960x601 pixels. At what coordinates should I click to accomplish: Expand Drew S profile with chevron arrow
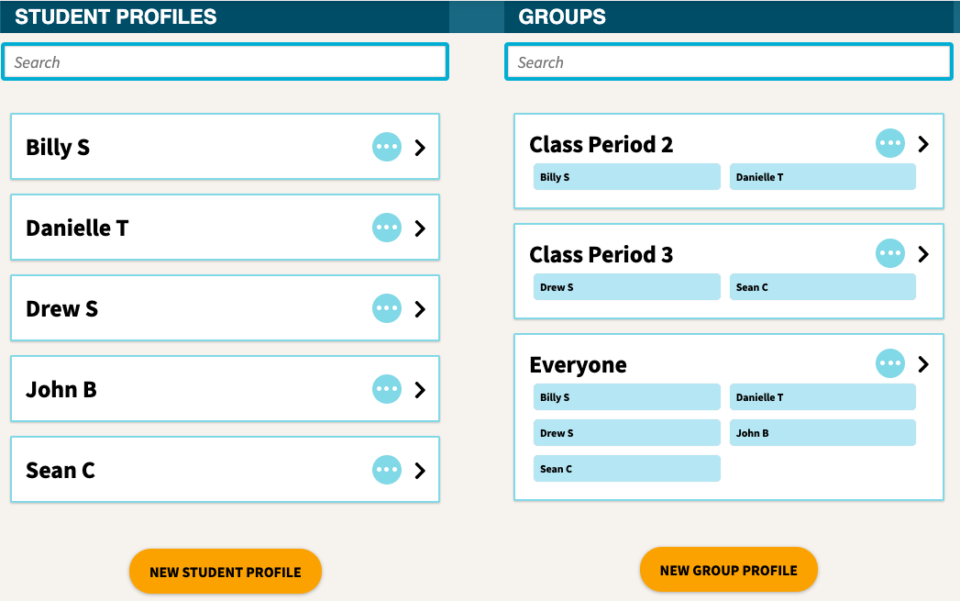point(420,309)
